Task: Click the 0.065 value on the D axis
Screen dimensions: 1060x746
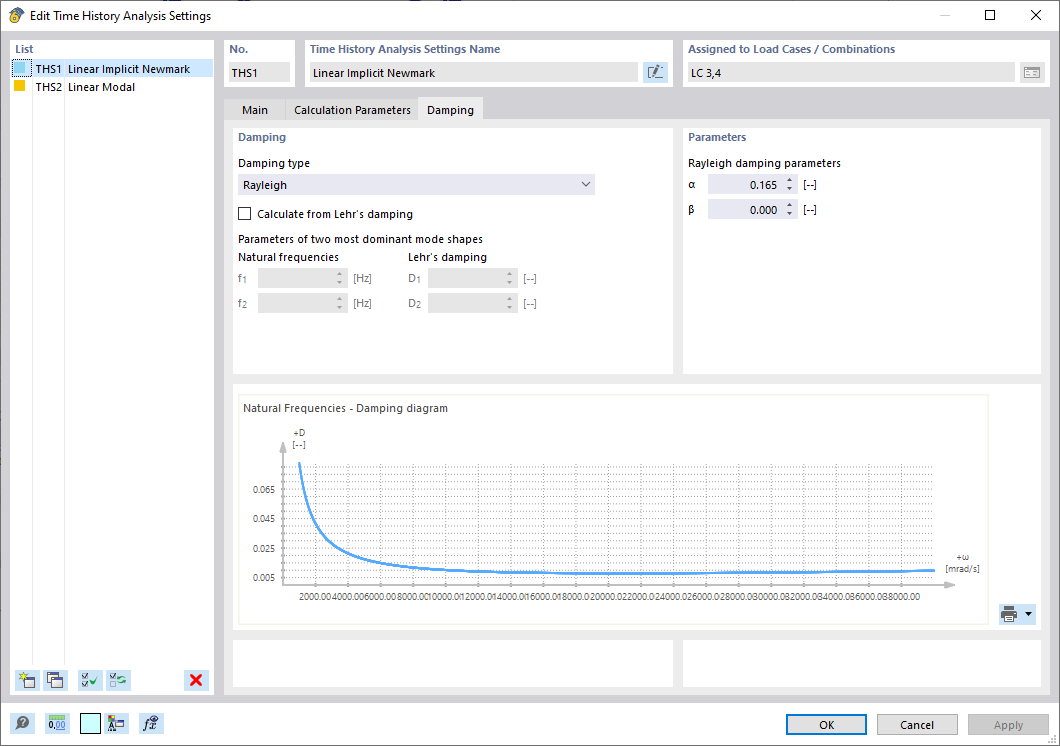Action: pos(264,489)
